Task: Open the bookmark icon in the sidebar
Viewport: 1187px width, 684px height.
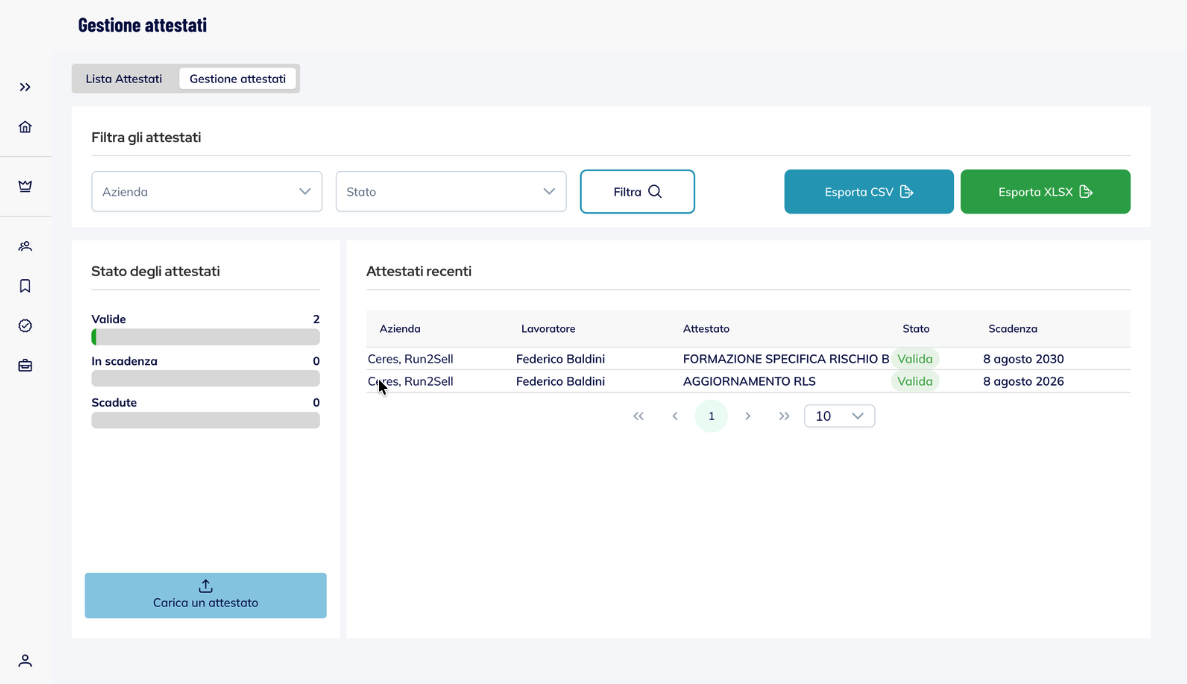Action: point(25,286)
